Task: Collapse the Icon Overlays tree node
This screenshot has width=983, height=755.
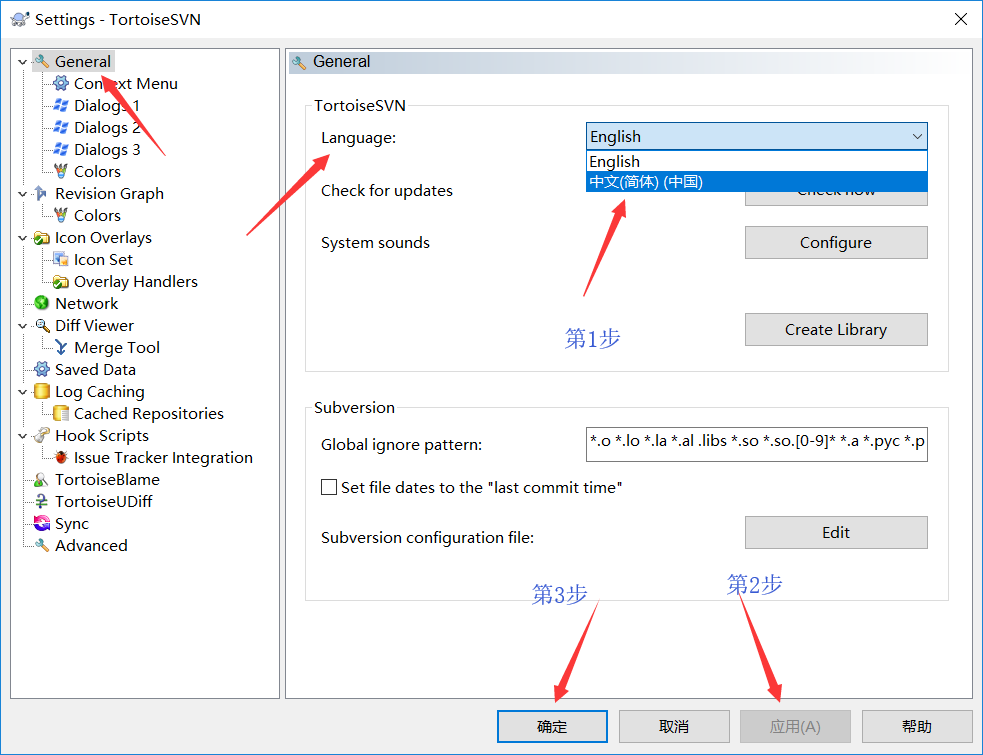Action: tap(23, 238)
